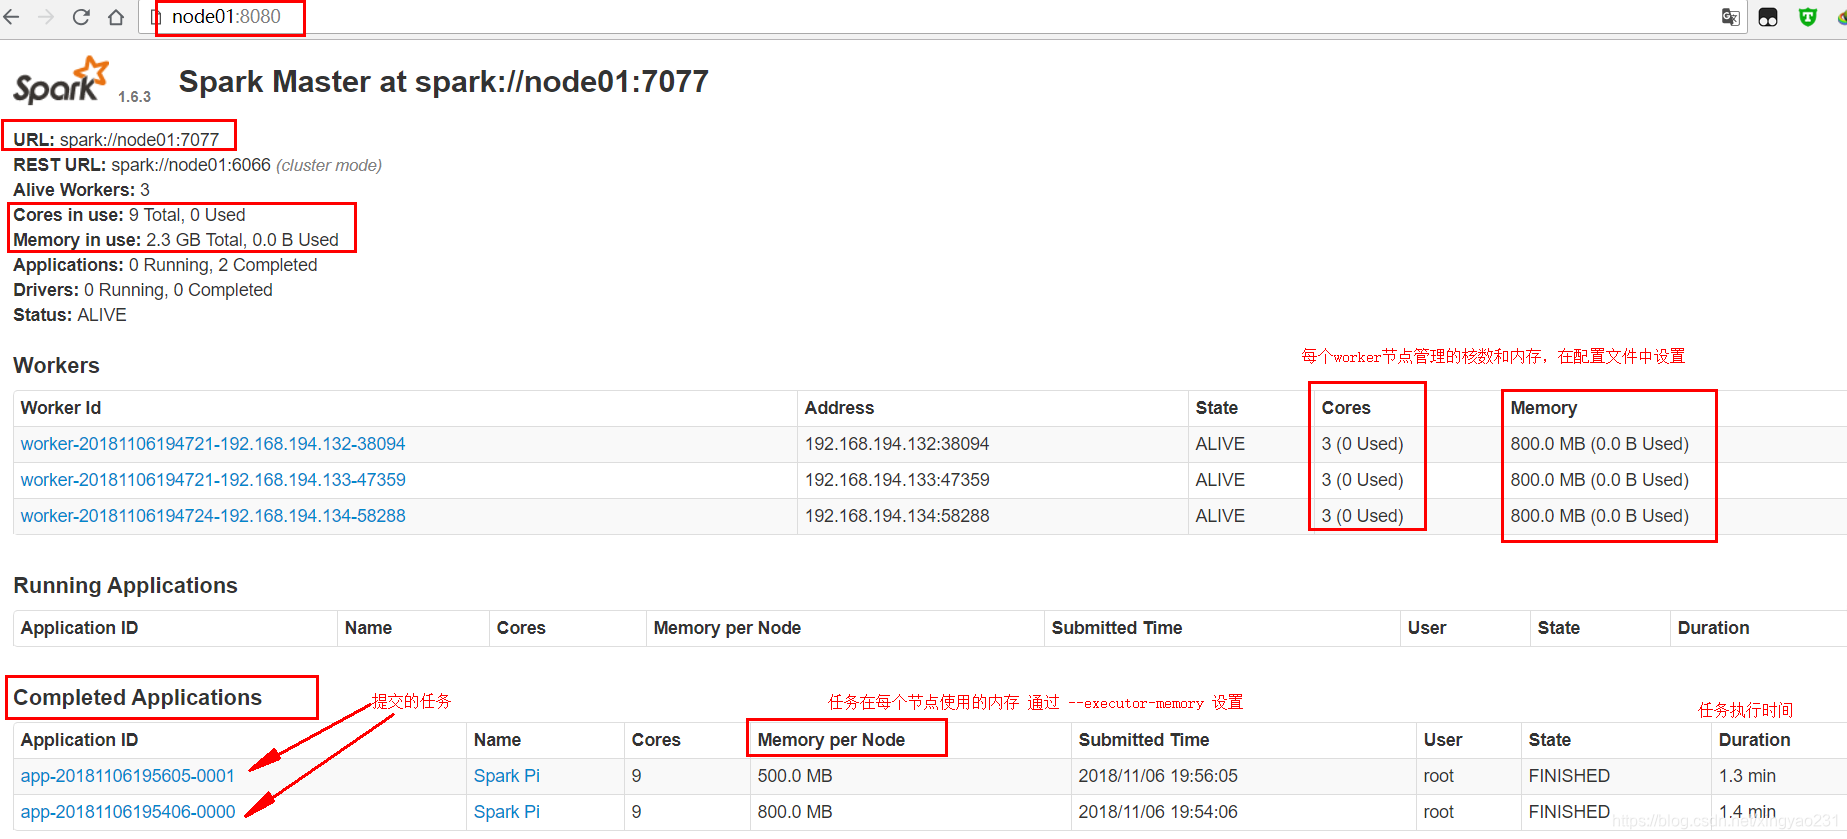Viewport: 1847px width, 839px height.
Task: Select address 192.168.194.133:47359
Action: tap(897, 480)
